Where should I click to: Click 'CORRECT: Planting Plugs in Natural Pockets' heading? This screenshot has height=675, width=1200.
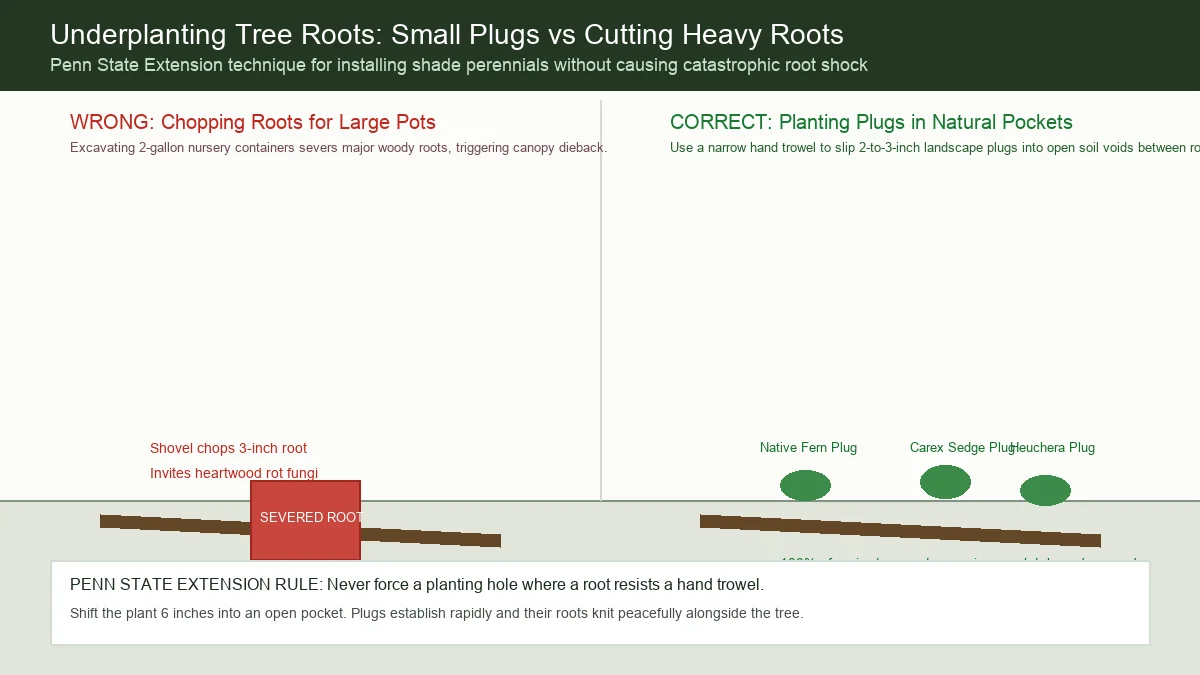871,122
